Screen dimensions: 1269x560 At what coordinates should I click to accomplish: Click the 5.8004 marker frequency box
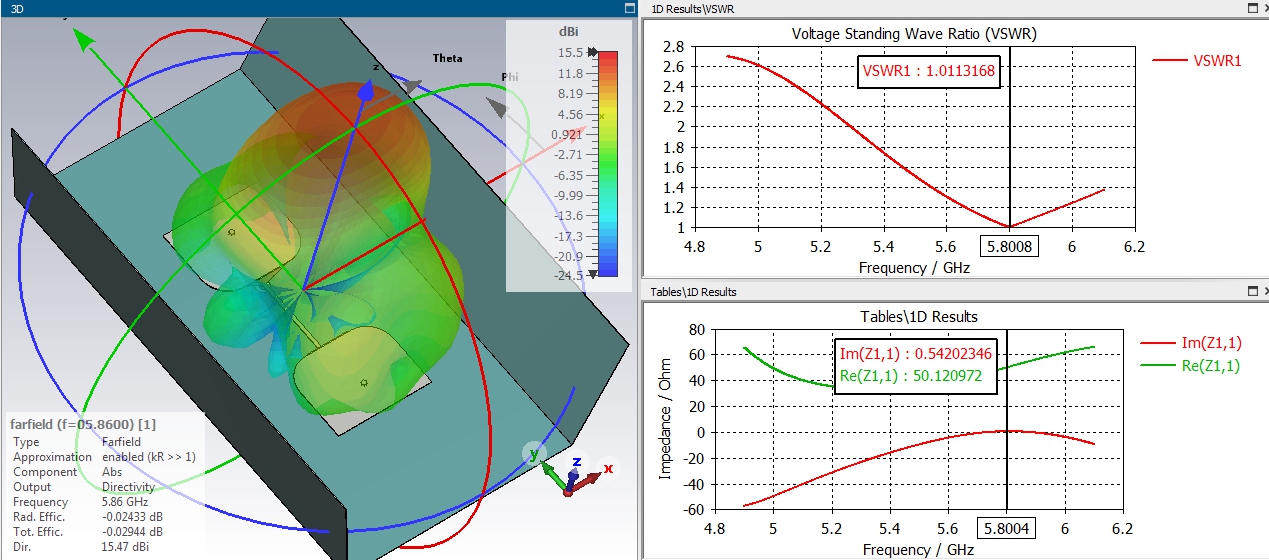click(x=1007, y=528)
